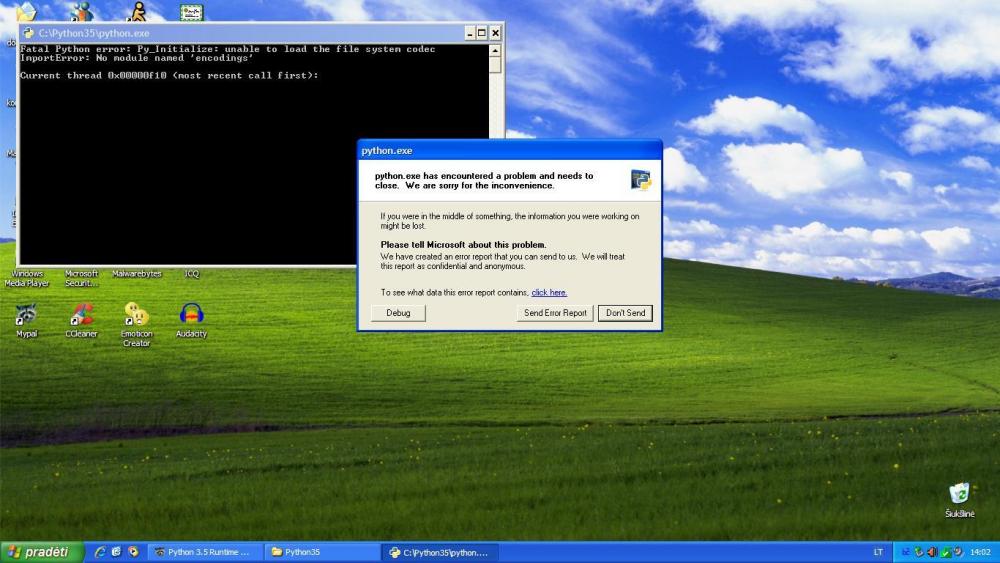
Task: Launch CCleaner from the desktop
Action: 81,315
